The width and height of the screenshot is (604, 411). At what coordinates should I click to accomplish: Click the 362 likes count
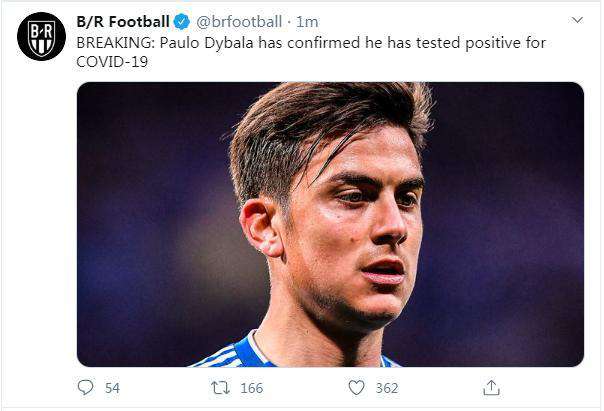coord(386,388)
